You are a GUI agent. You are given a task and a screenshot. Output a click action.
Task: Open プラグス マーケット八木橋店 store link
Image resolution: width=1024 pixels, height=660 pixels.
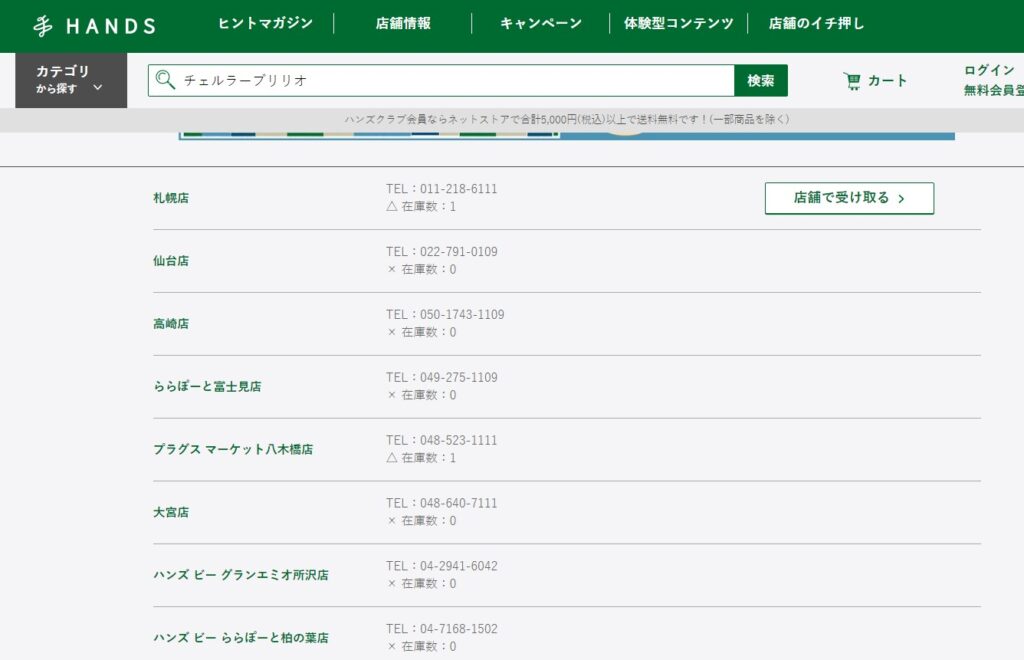pos(233,449)
